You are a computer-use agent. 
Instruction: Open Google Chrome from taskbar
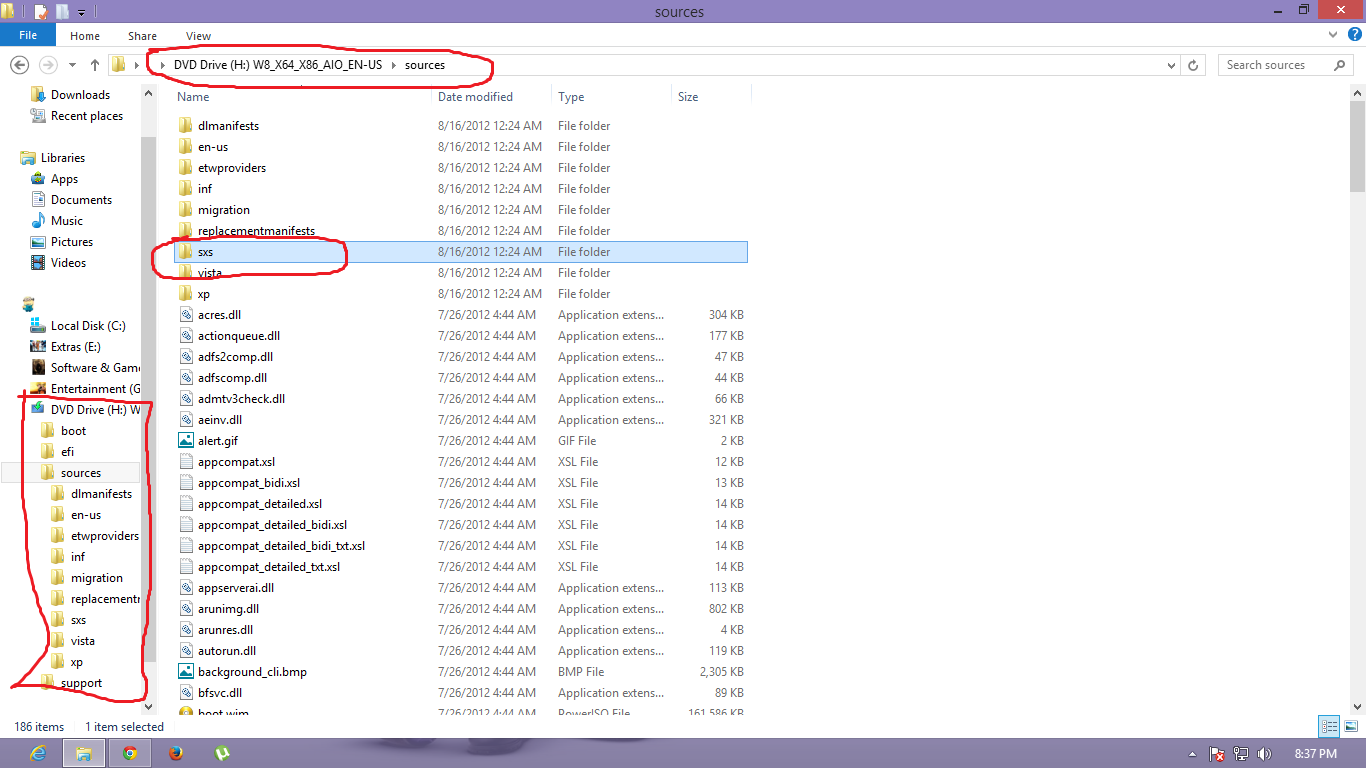point(130,753)
